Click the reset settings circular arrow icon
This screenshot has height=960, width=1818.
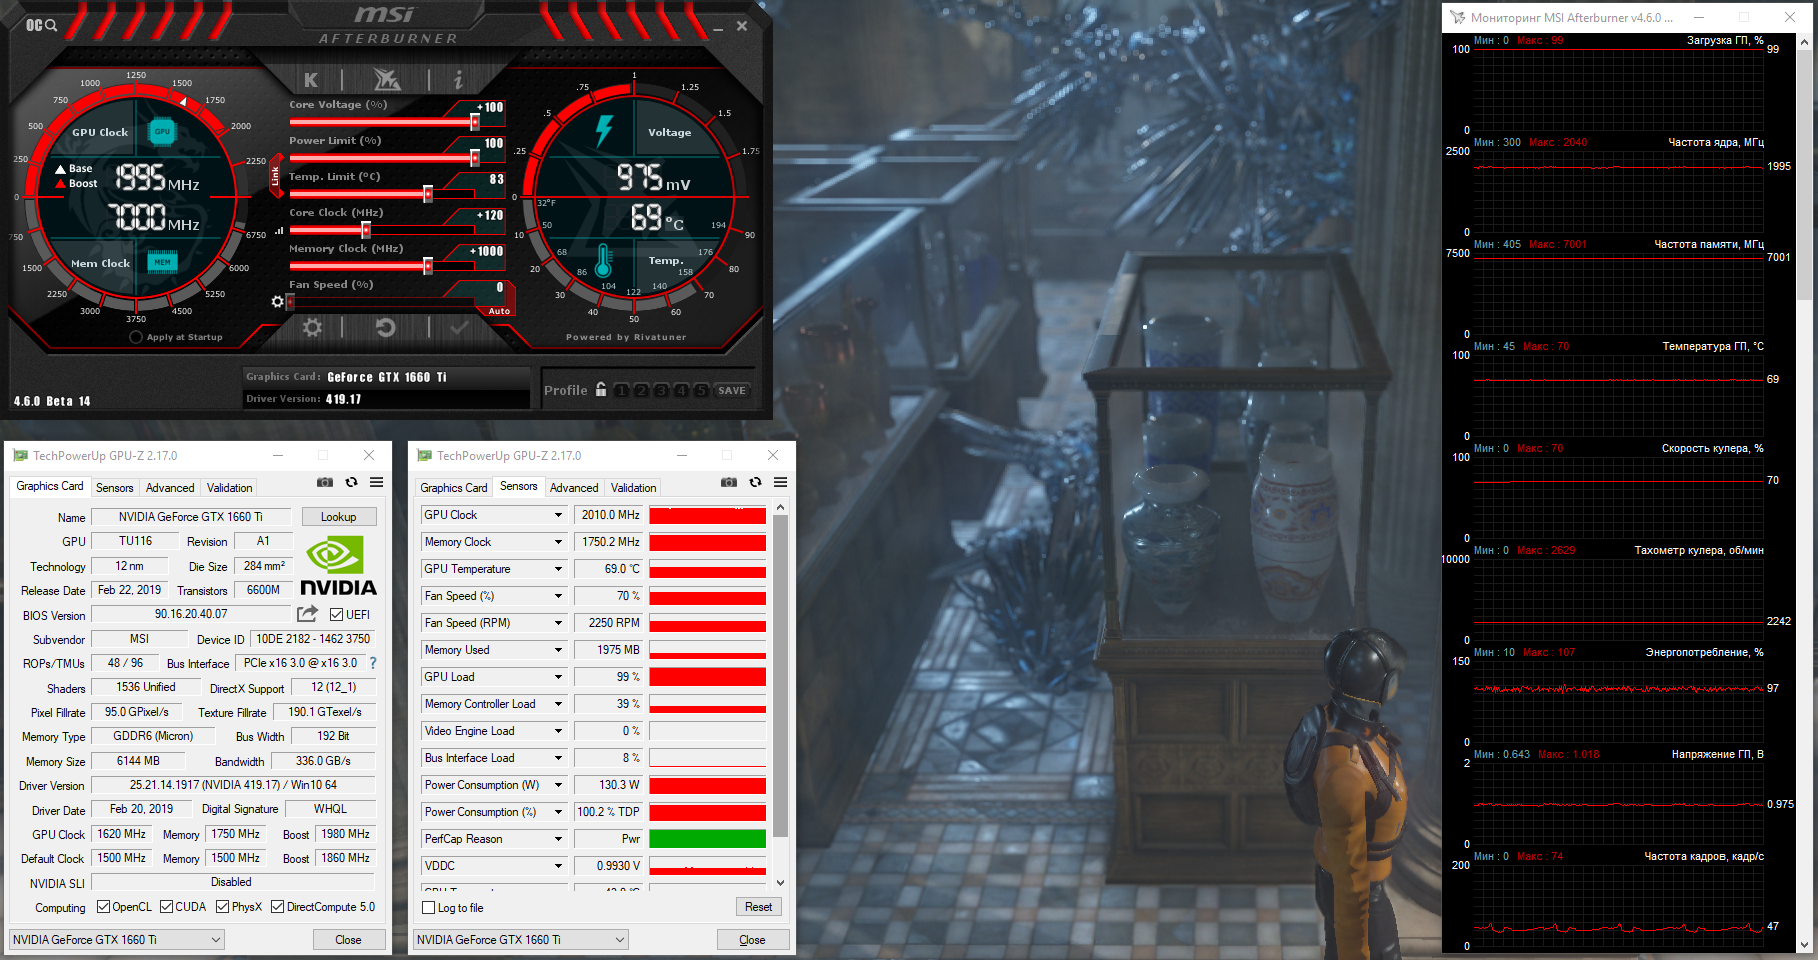(x=385, y=328)
